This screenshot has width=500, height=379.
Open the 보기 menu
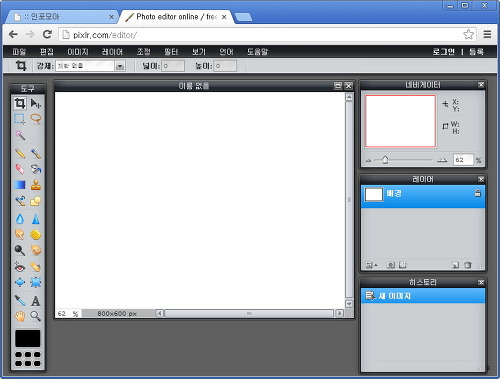[x=199, y=52]
